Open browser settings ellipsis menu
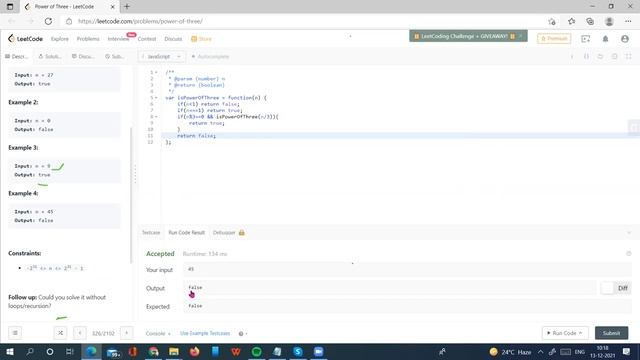Screen dimensions: 640x360 628,21
